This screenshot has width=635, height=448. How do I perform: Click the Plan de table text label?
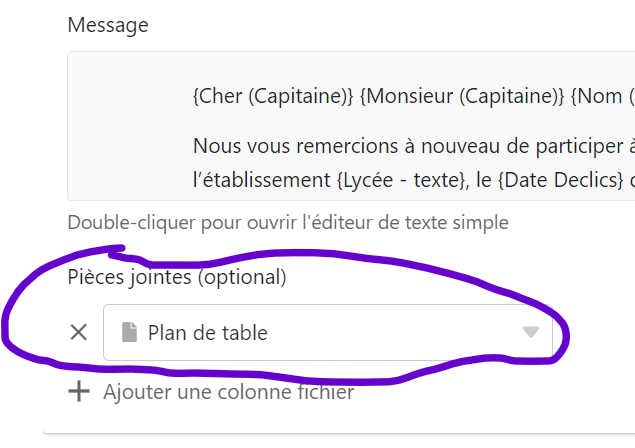208,333
